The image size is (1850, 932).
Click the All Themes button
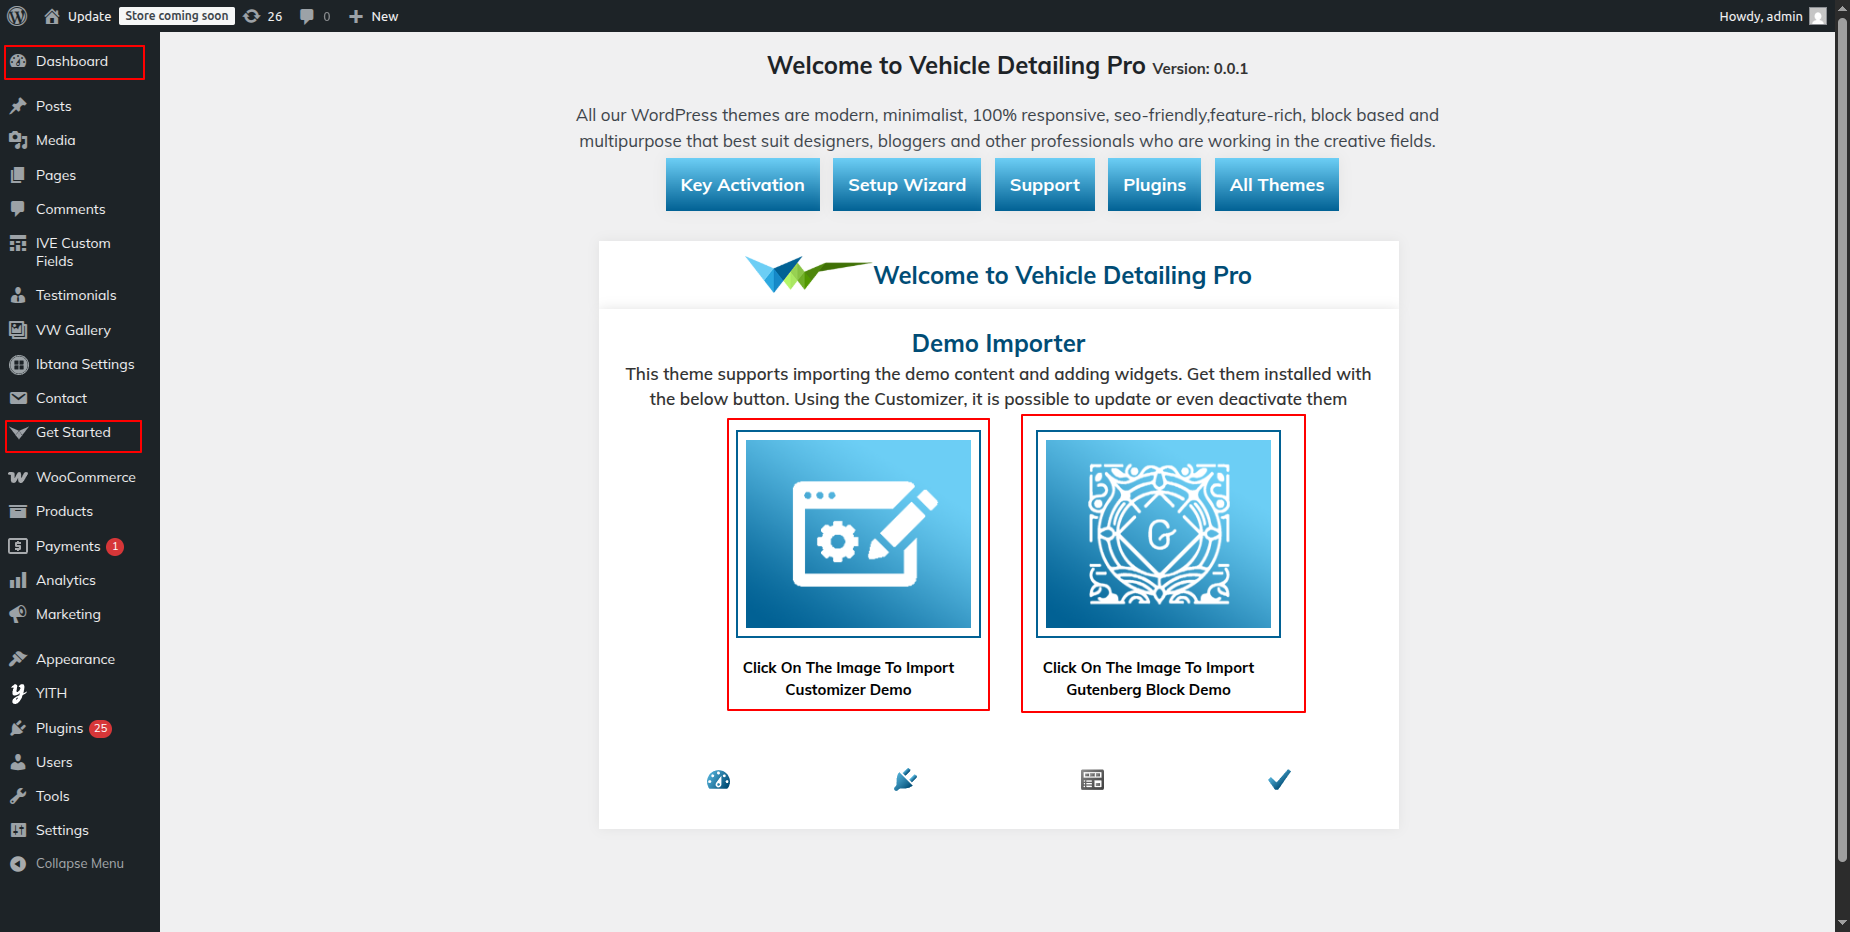[x=1276, y=185]
